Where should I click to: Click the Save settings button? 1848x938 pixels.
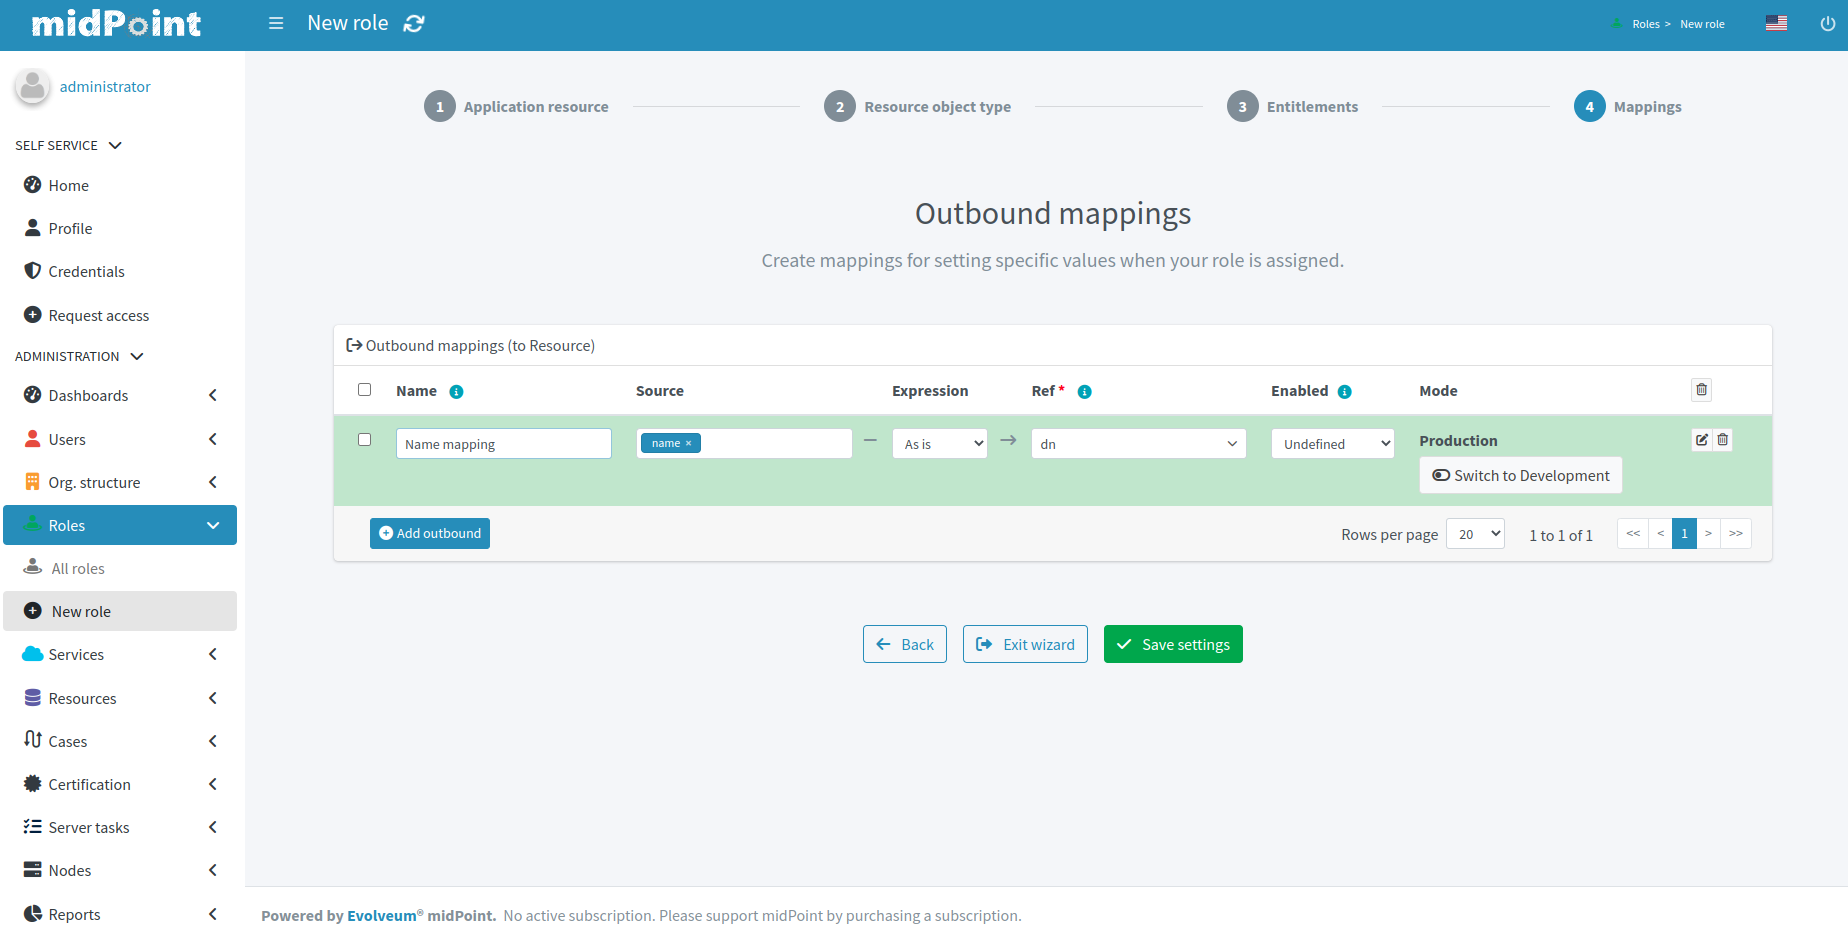pyautogui.click(x=1173, y=645)
